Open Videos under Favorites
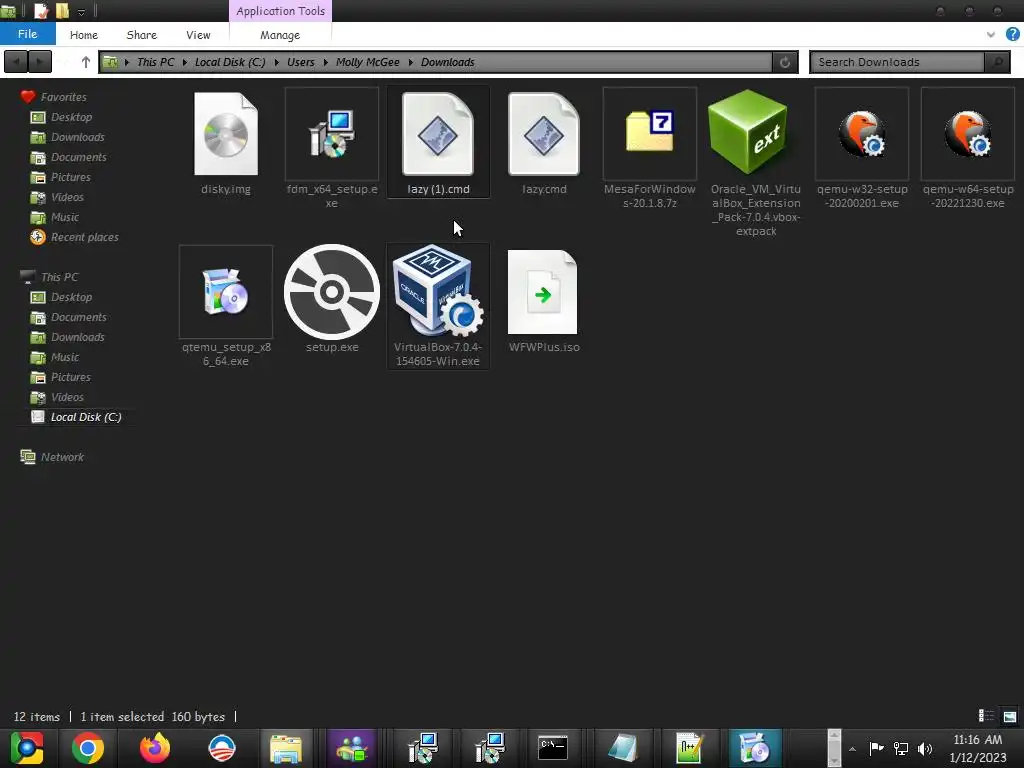Viewport: 1024px width, 768px height. (67, 197)
